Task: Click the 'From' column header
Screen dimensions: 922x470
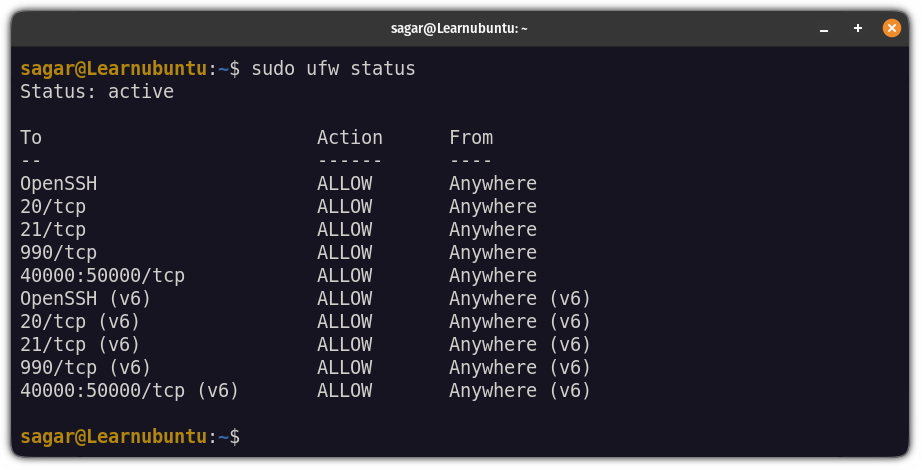Action: pyautogui.click(x=471, y=138)
